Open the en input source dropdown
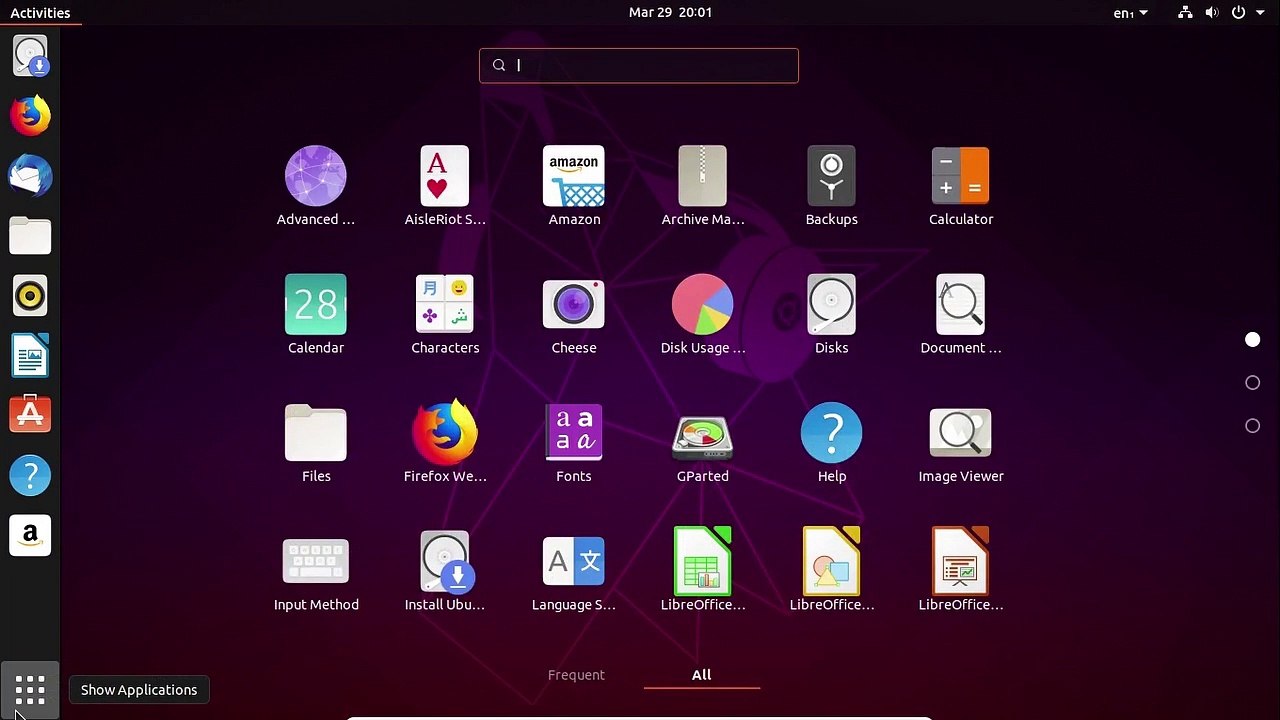The image size is (1280, 720). click(1131, 13)
